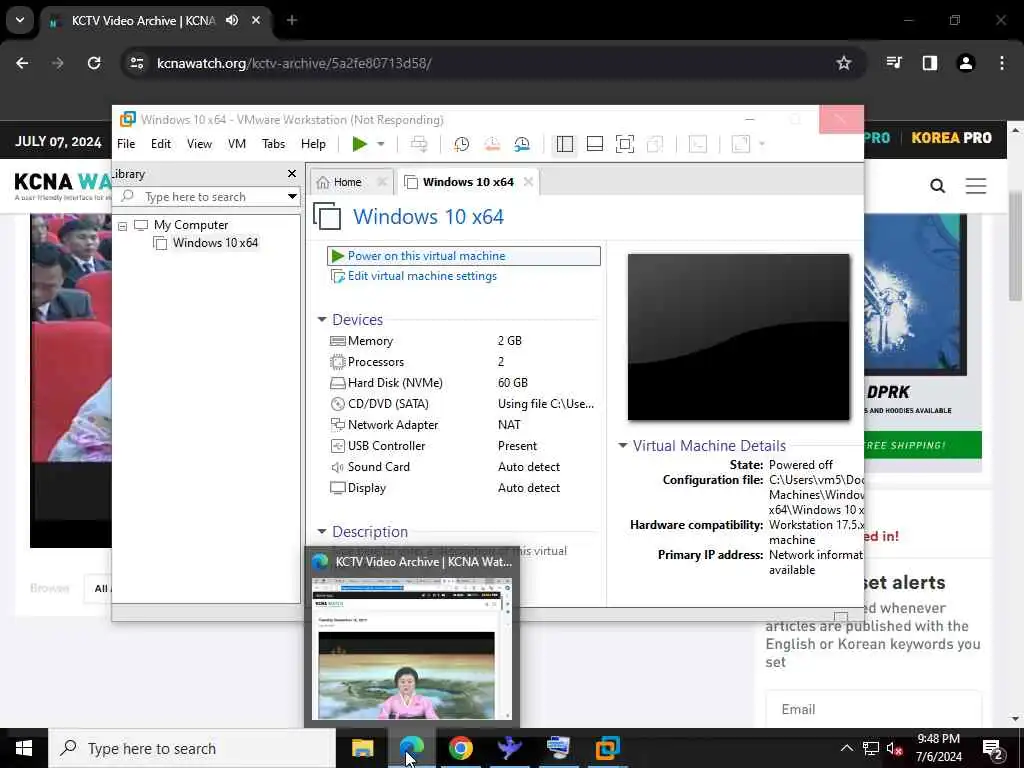Screen dimensions: 1024x768
Task: Close the Windows 10 x64 tab
Action: click(x=528, y=182)
